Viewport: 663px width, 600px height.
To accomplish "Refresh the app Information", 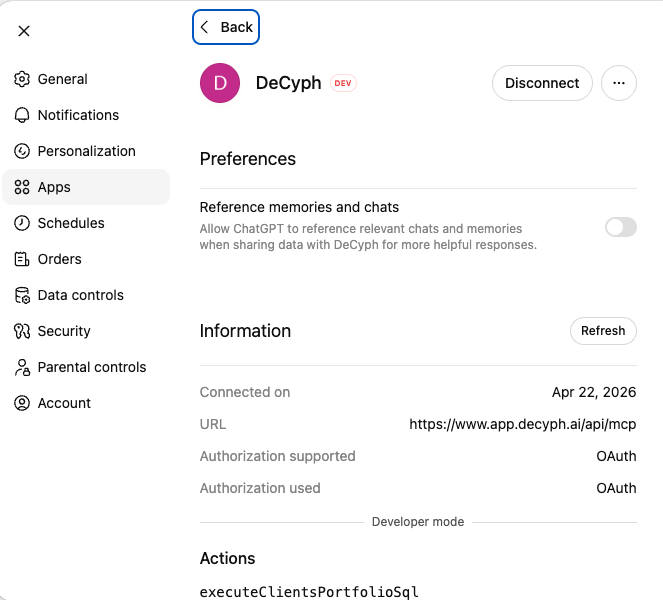I will point(603,331).
